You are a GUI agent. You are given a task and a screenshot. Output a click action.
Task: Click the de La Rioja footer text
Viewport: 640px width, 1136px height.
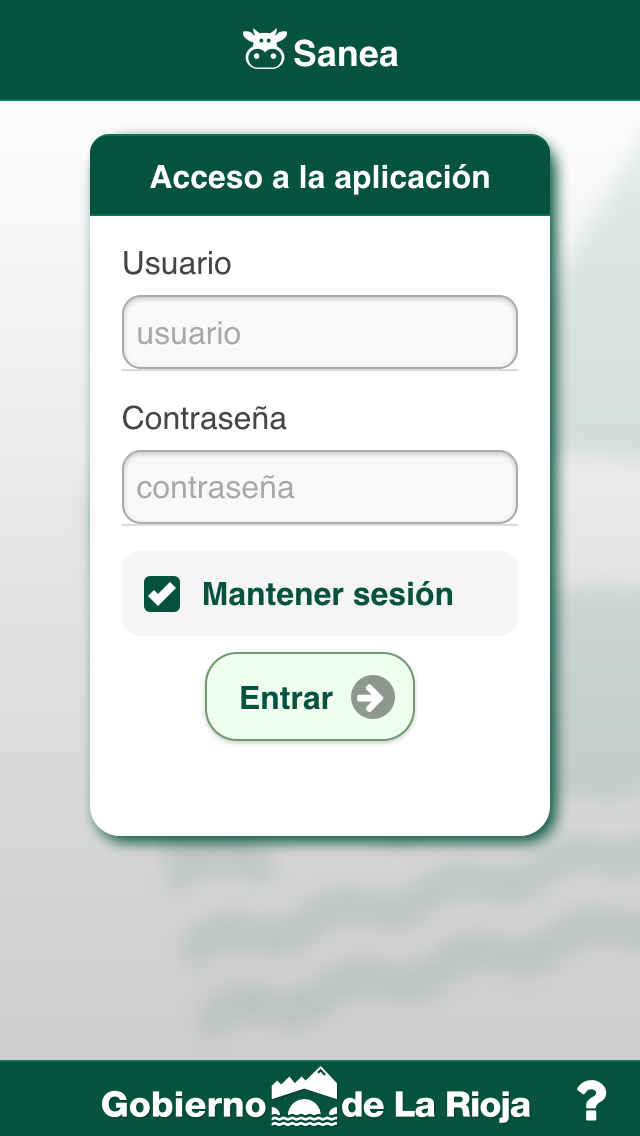coord(436,1105)
